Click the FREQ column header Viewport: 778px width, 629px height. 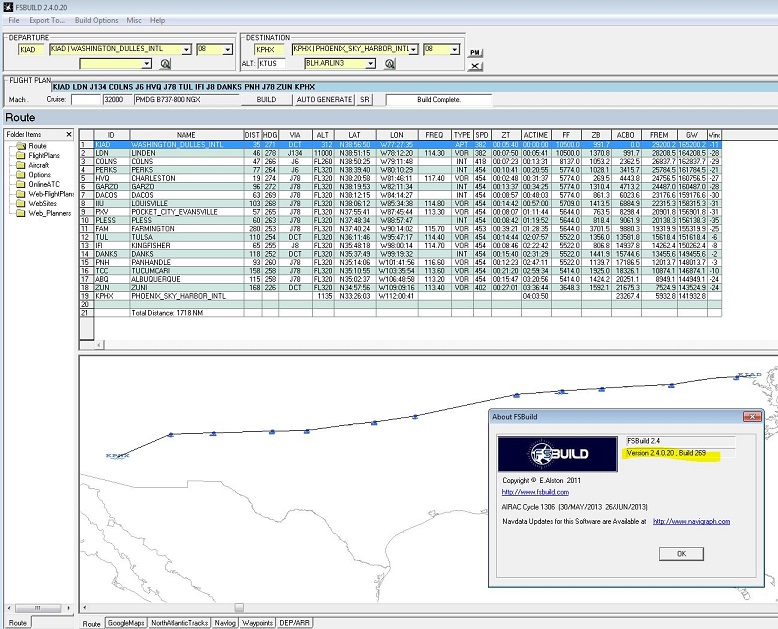pos(434,135)
